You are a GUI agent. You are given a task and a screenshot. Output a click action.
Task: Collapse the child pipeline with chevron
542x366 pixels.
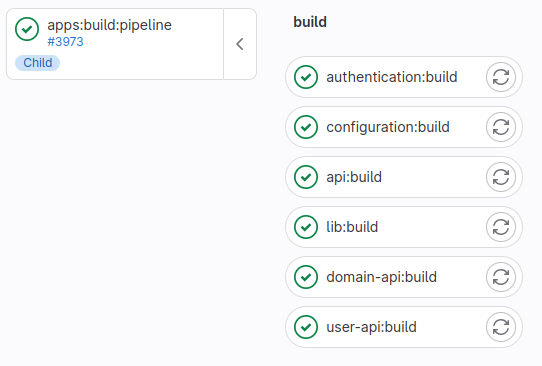[240, 44]
